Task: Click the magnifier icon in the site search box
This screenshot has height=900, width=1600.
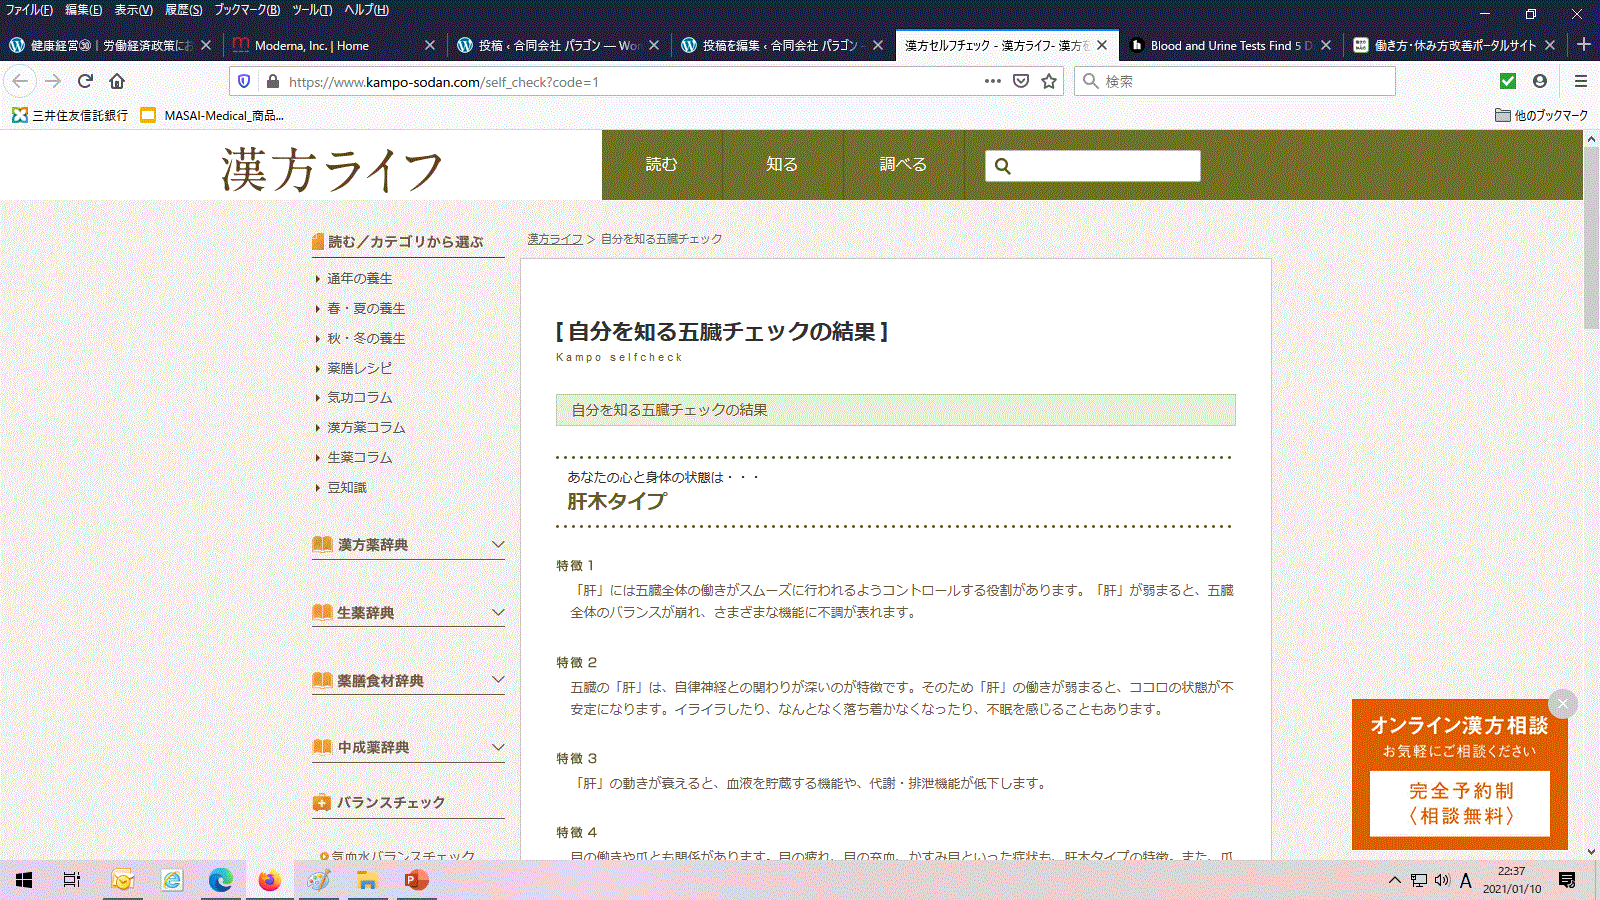Action: (1002, 166)
